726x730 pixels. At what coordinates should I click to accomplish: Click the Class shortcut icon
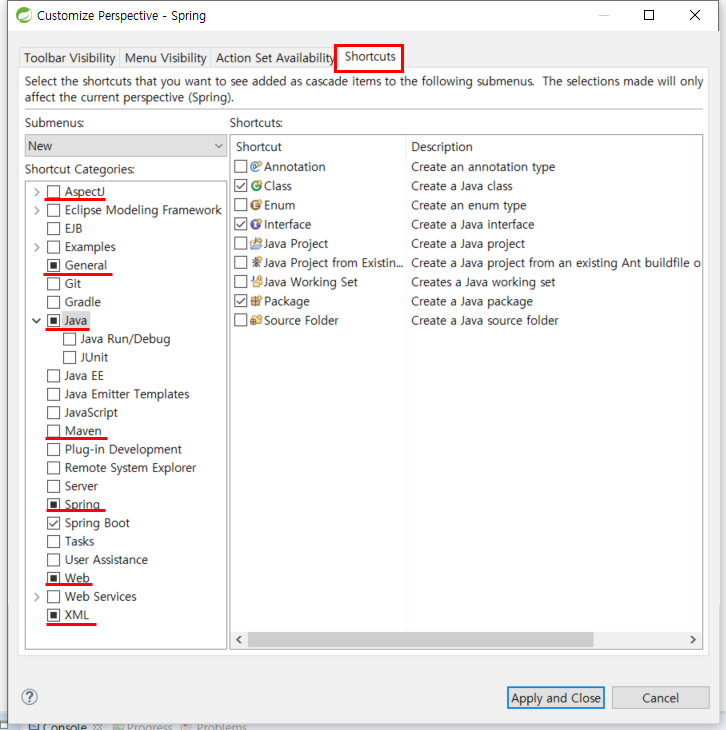coord(256,186)
